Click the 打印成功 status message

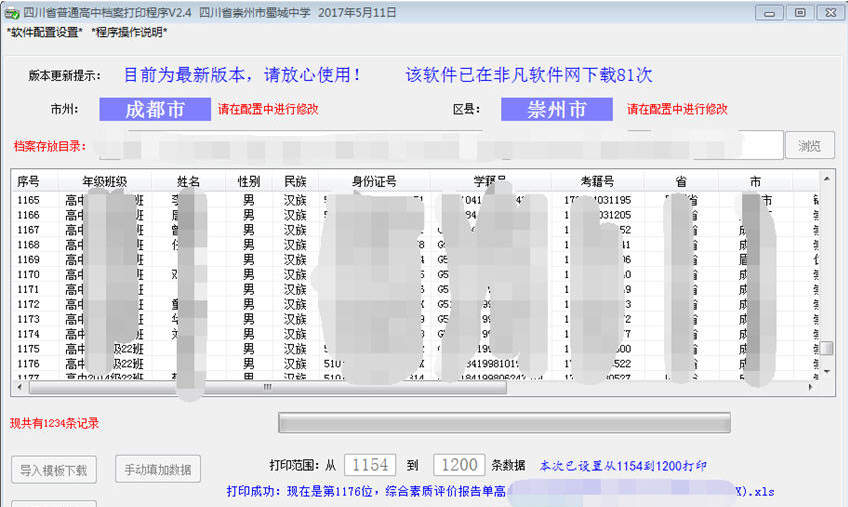[500, 491]
